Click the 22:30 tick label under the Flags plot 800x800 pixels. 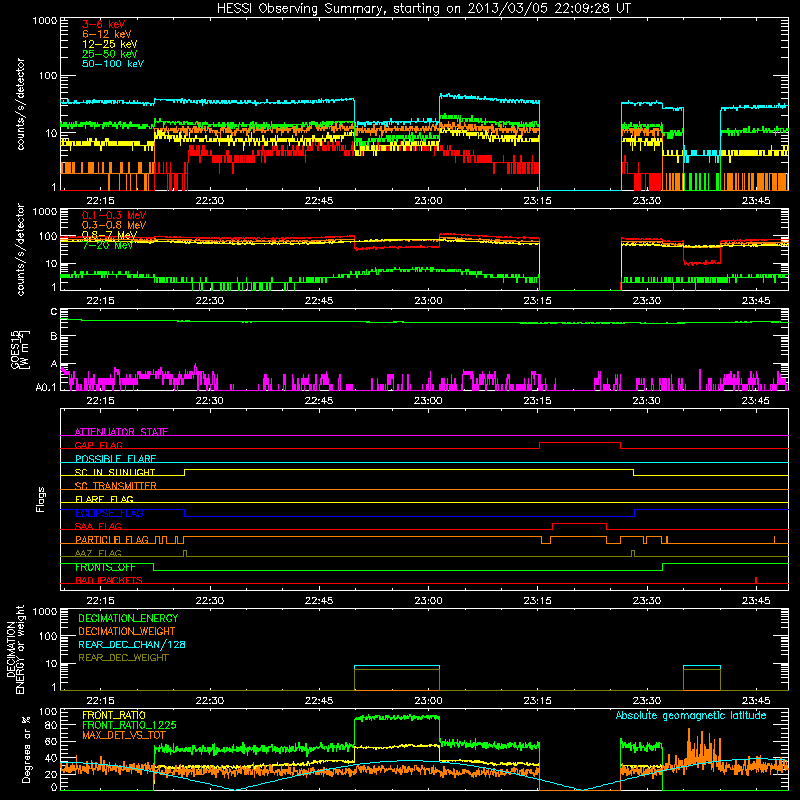(x=210, y=601)
